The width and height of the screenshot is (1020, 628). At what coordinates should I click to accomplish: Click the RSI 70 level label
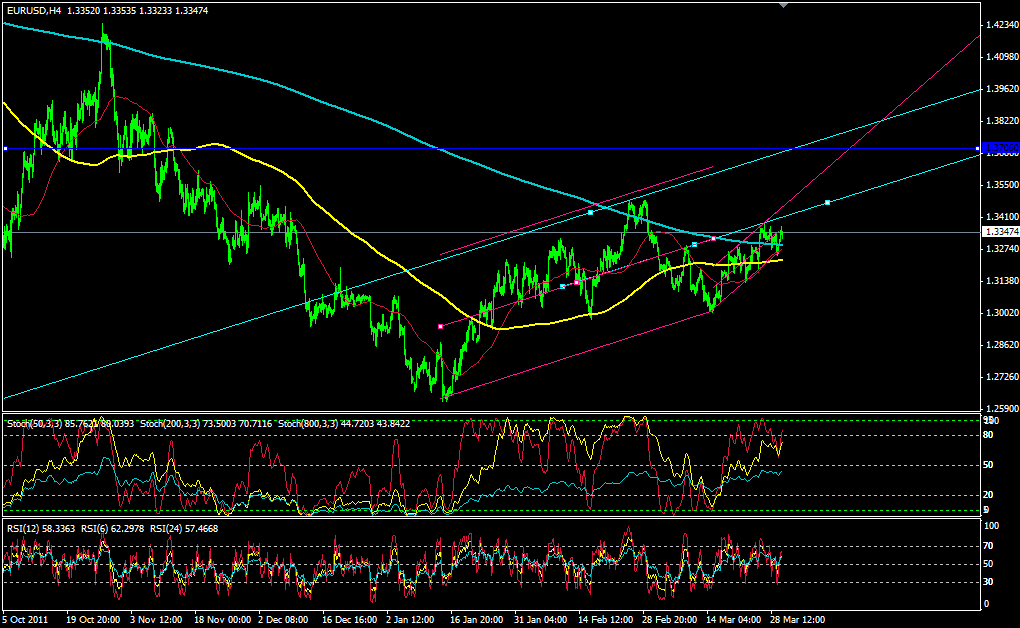coord(987,546)
